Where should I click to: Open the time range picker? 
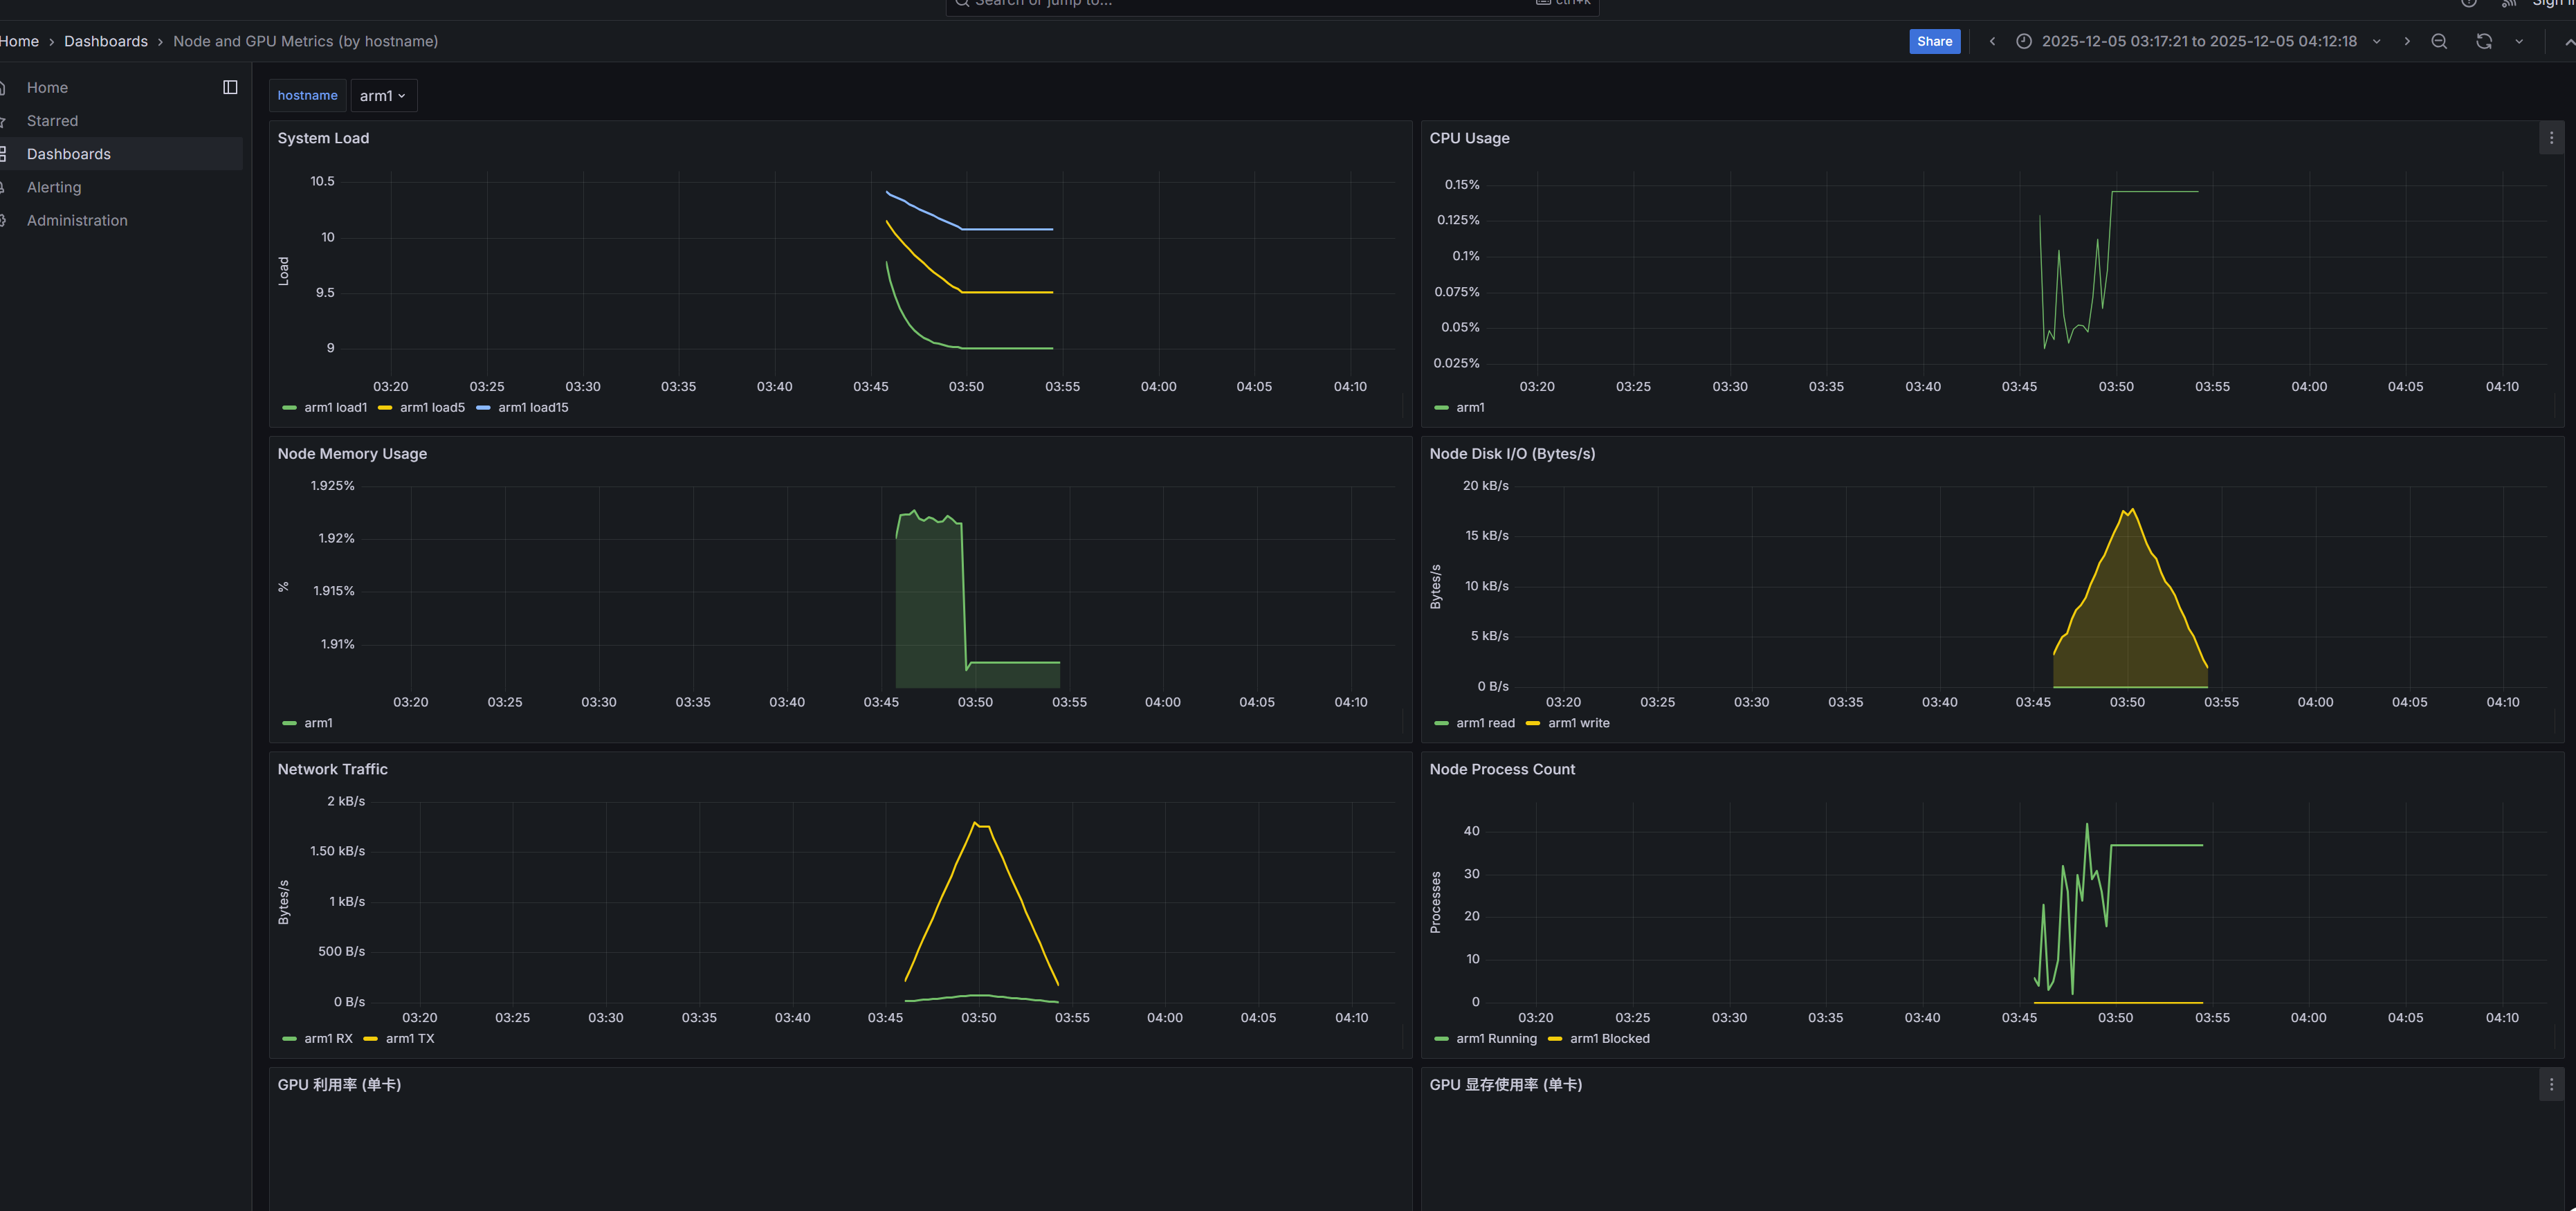click(2198, 41)
